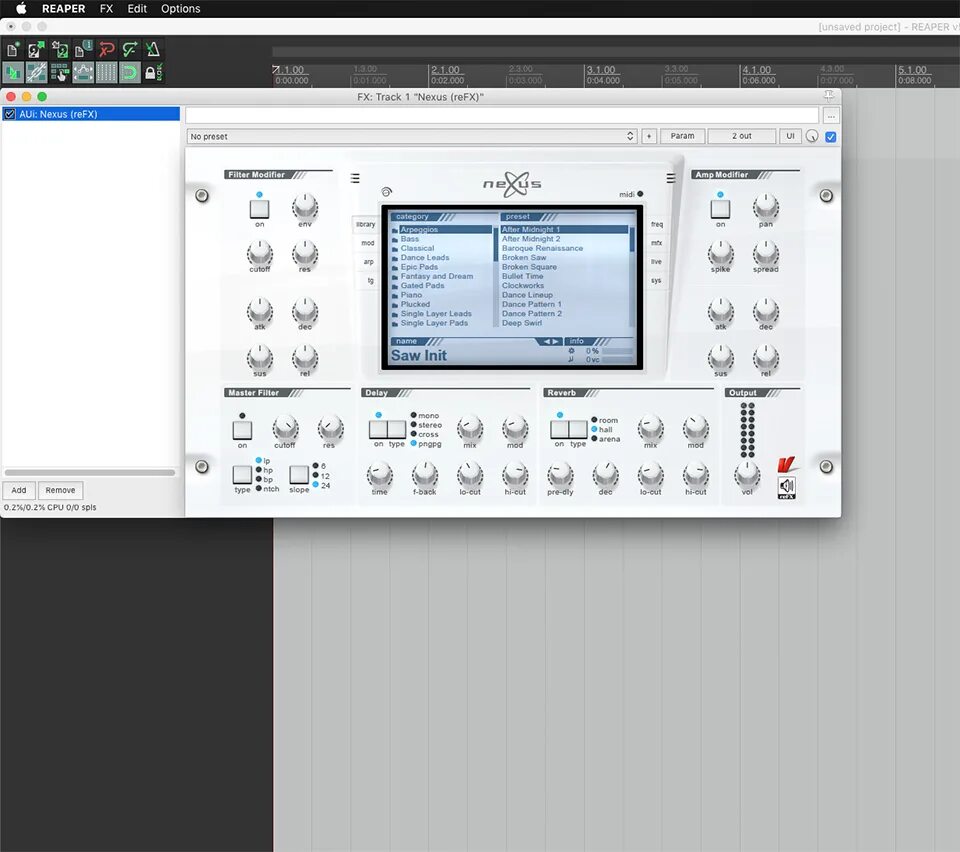Open the Options menu
Screen dimensions: 960x852
pos(181,9)
